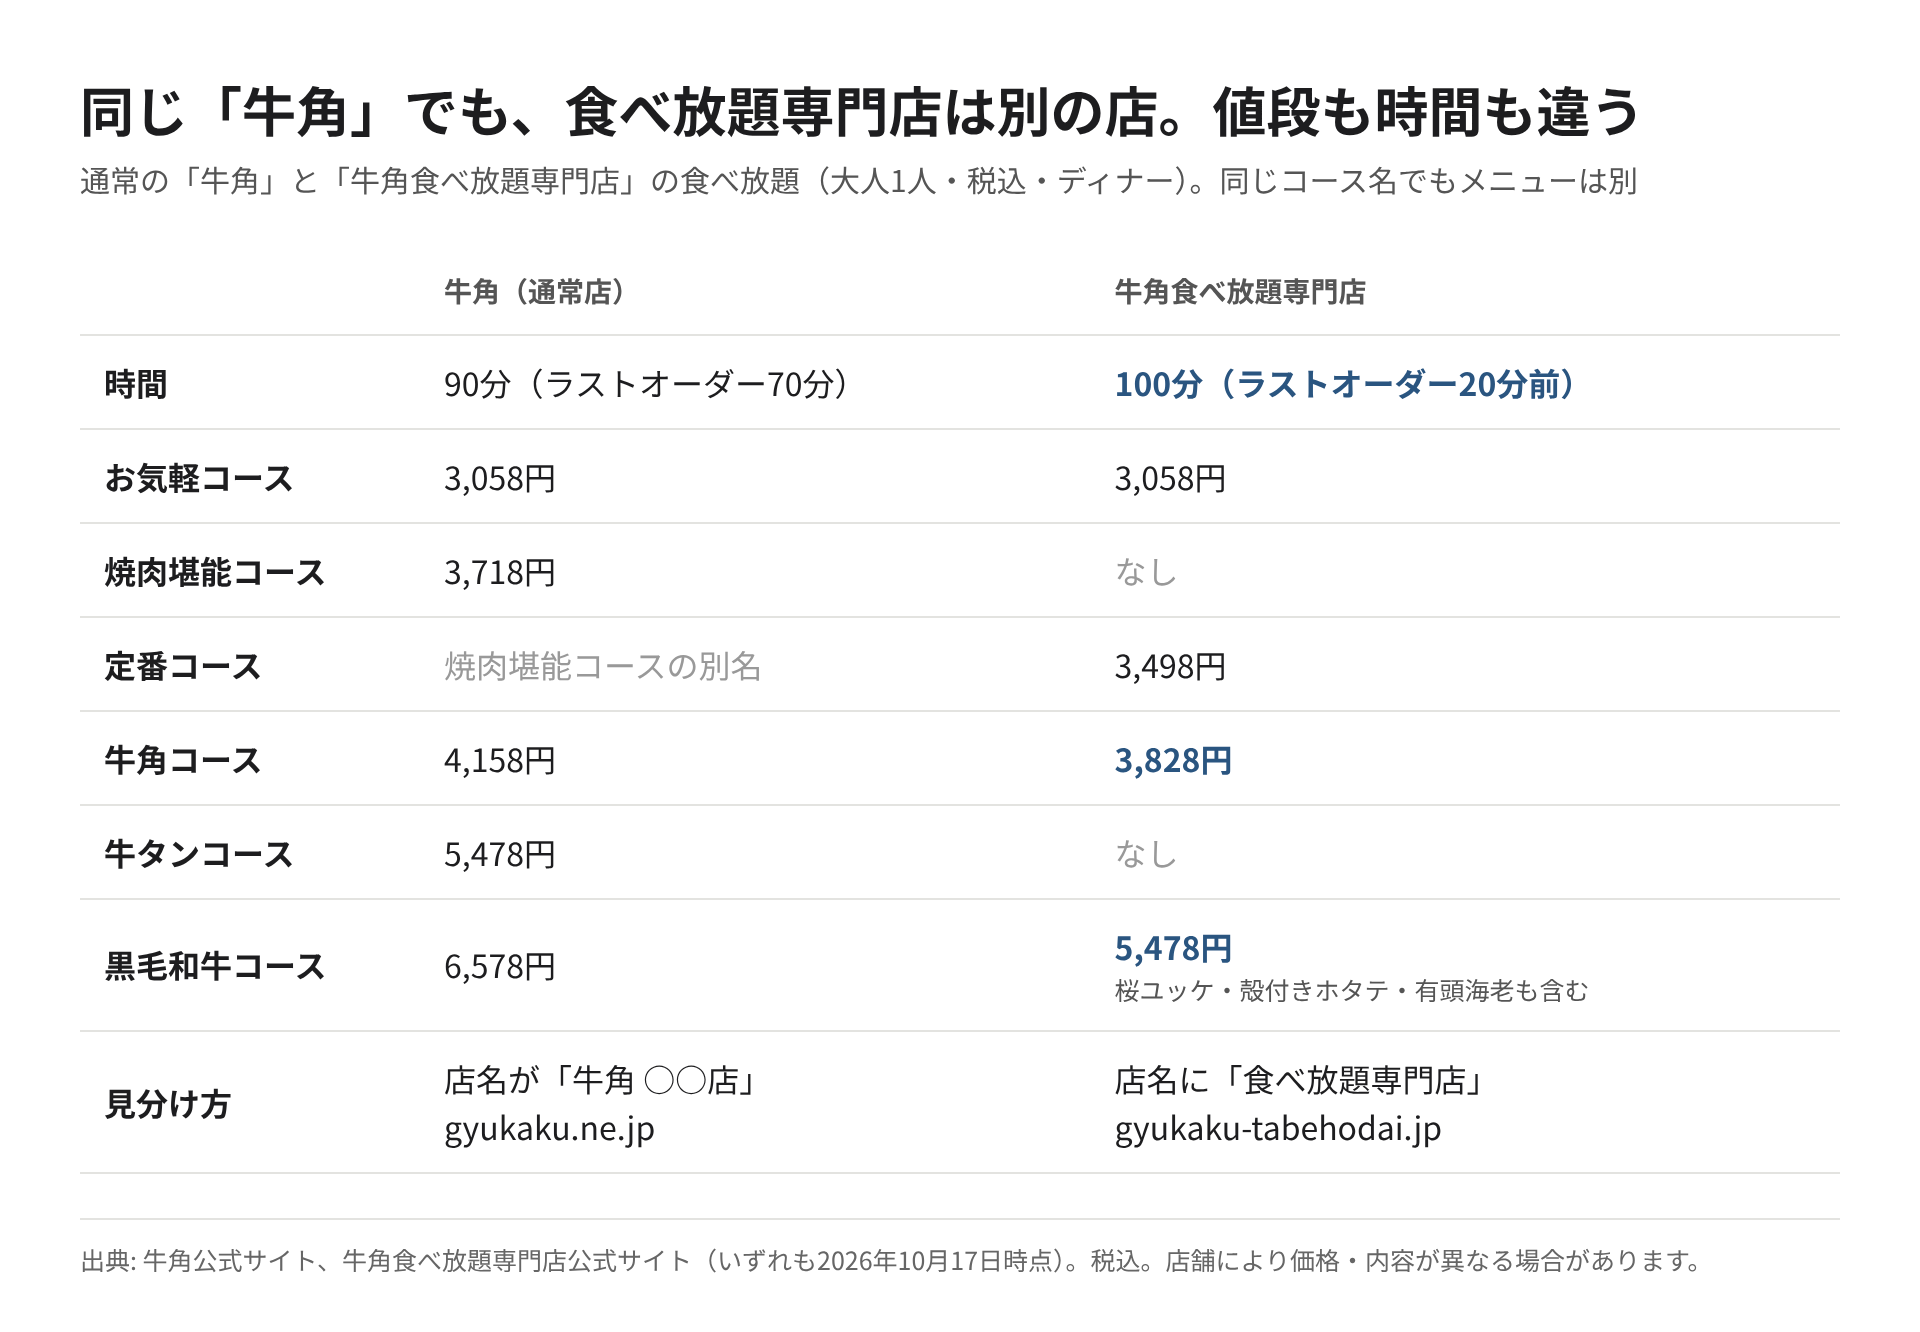This screenshot has width=1920, height=1332.
Task: Click 5,478円 in the 牛タンコース row
Action: [500, 854]
